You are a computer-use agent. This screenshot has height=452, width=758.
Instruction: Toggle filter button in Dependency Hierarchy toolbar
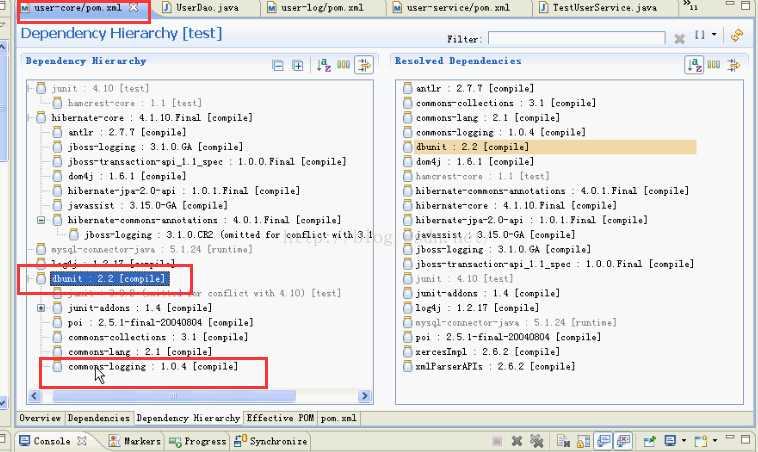[x=364, y=65]
